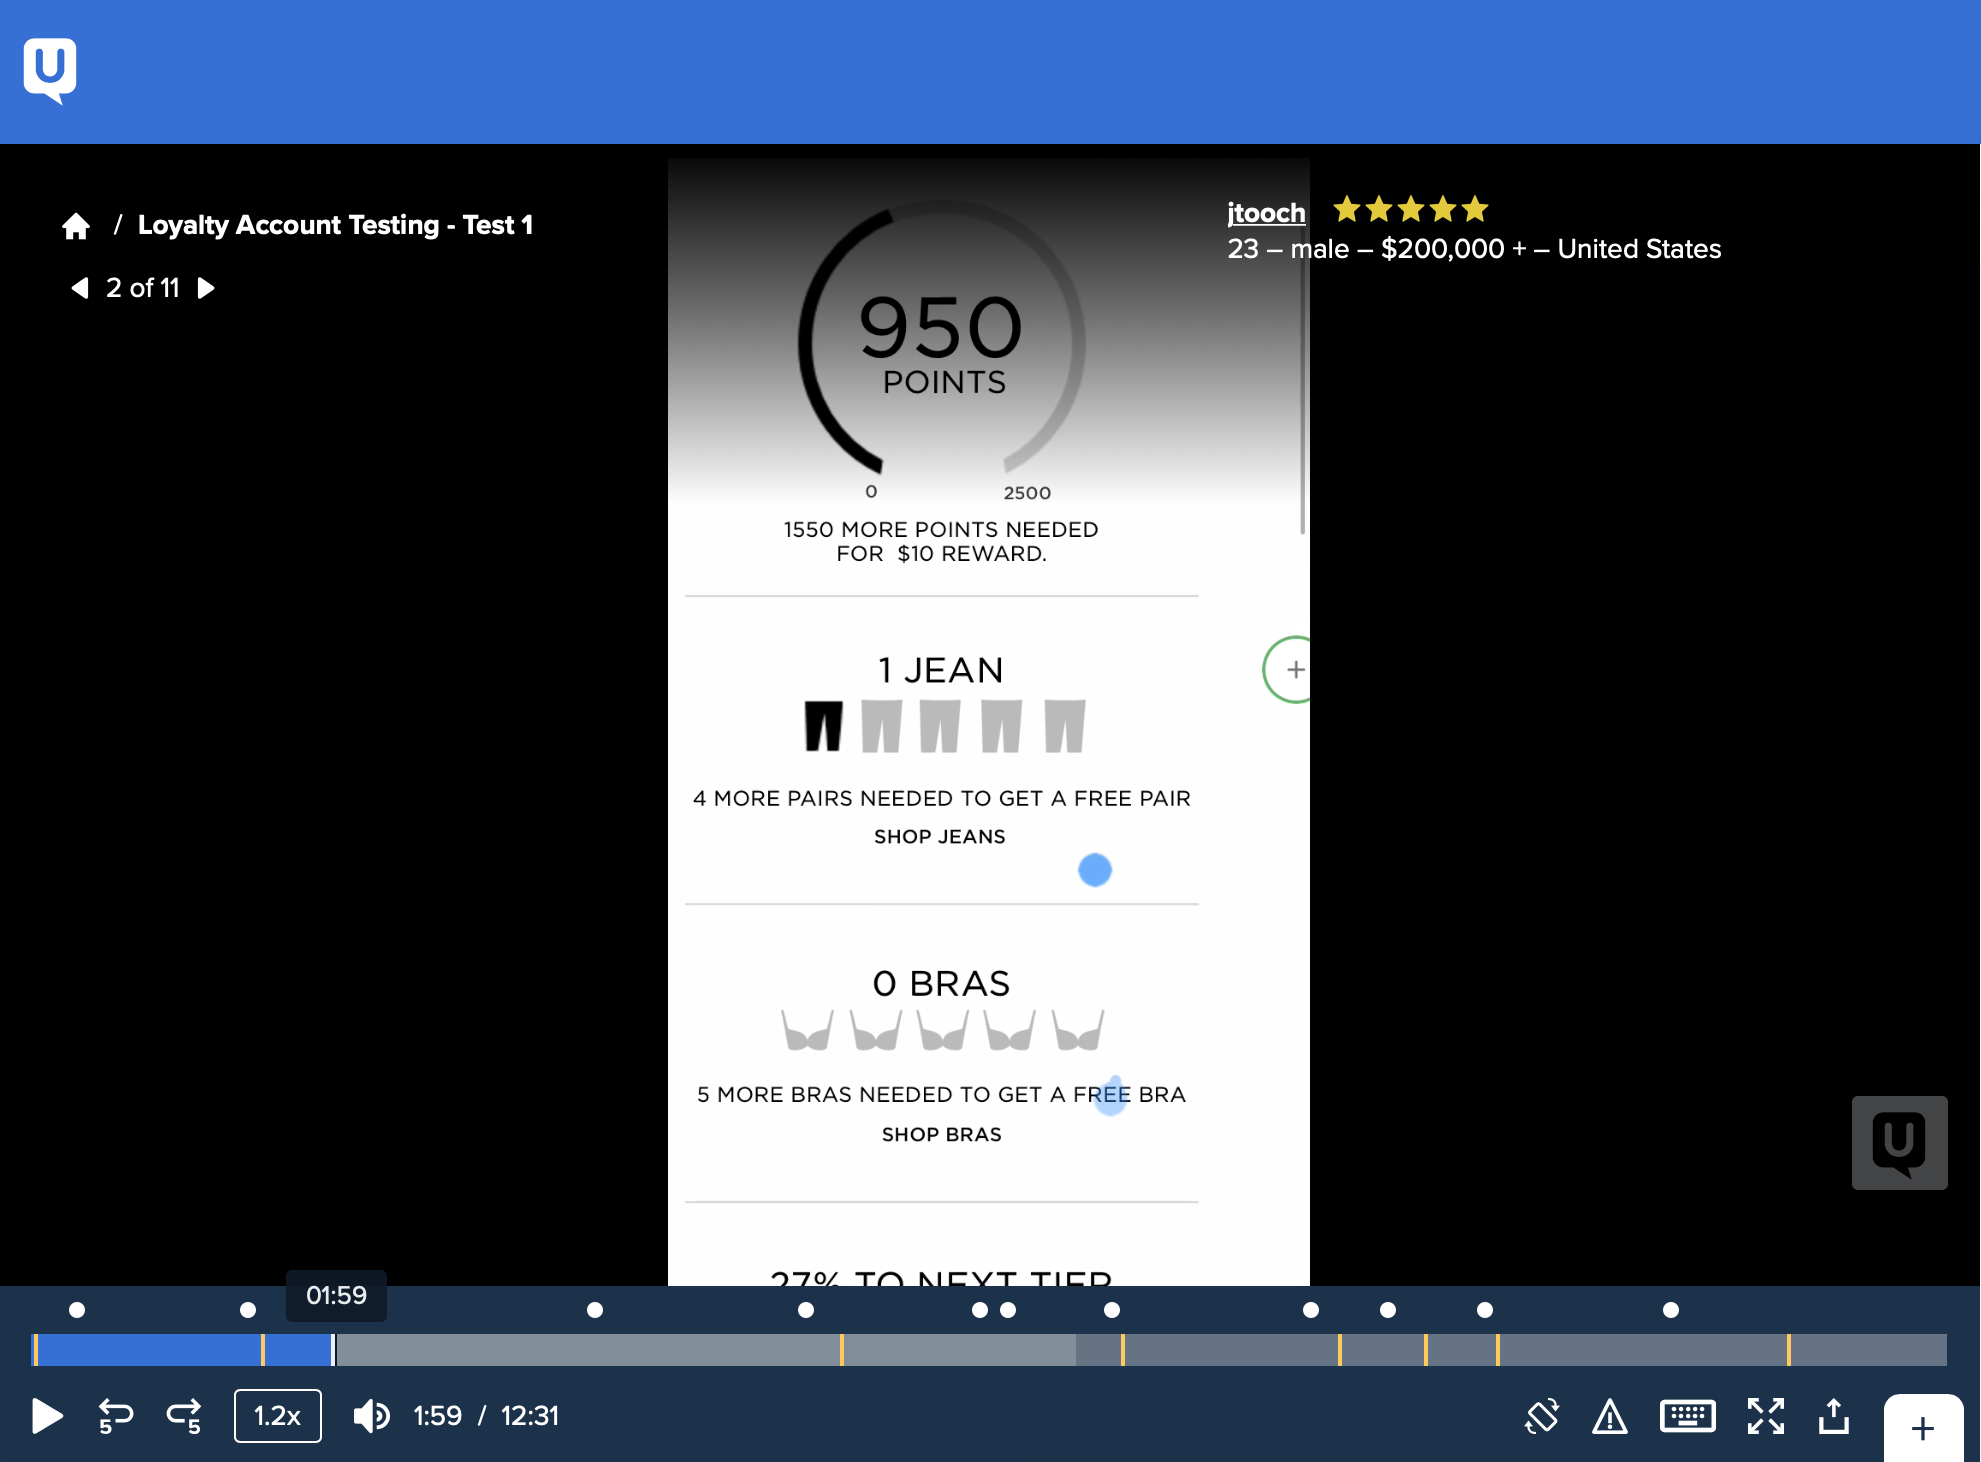Report a problem with warning icon

(x=1609, y=1416)
